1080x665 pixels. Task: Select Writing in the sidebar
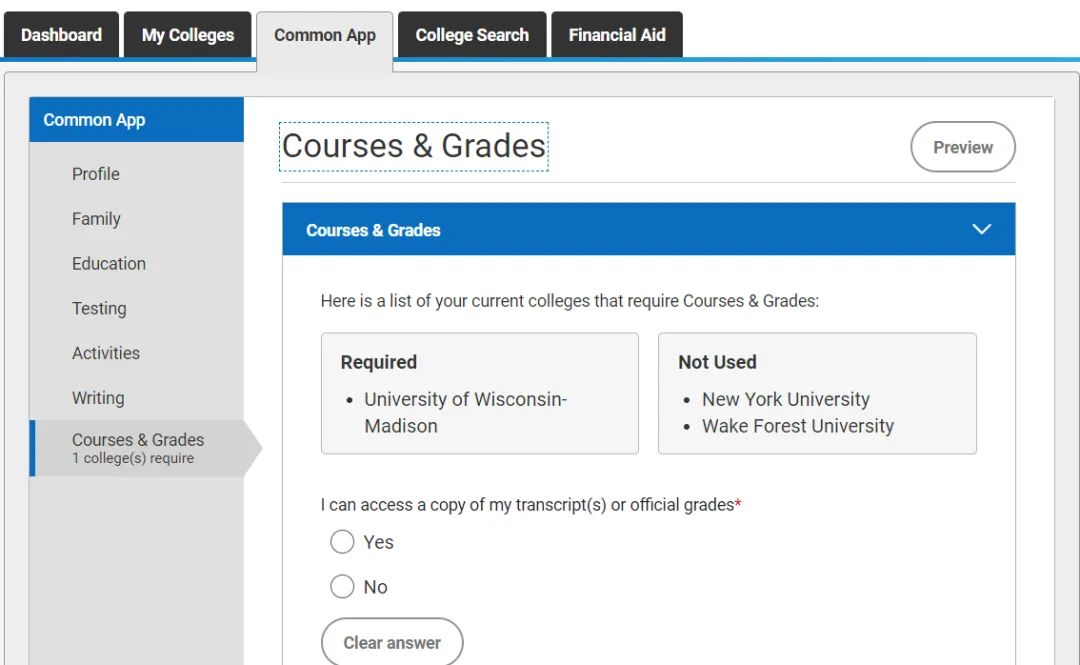(98, 398)
